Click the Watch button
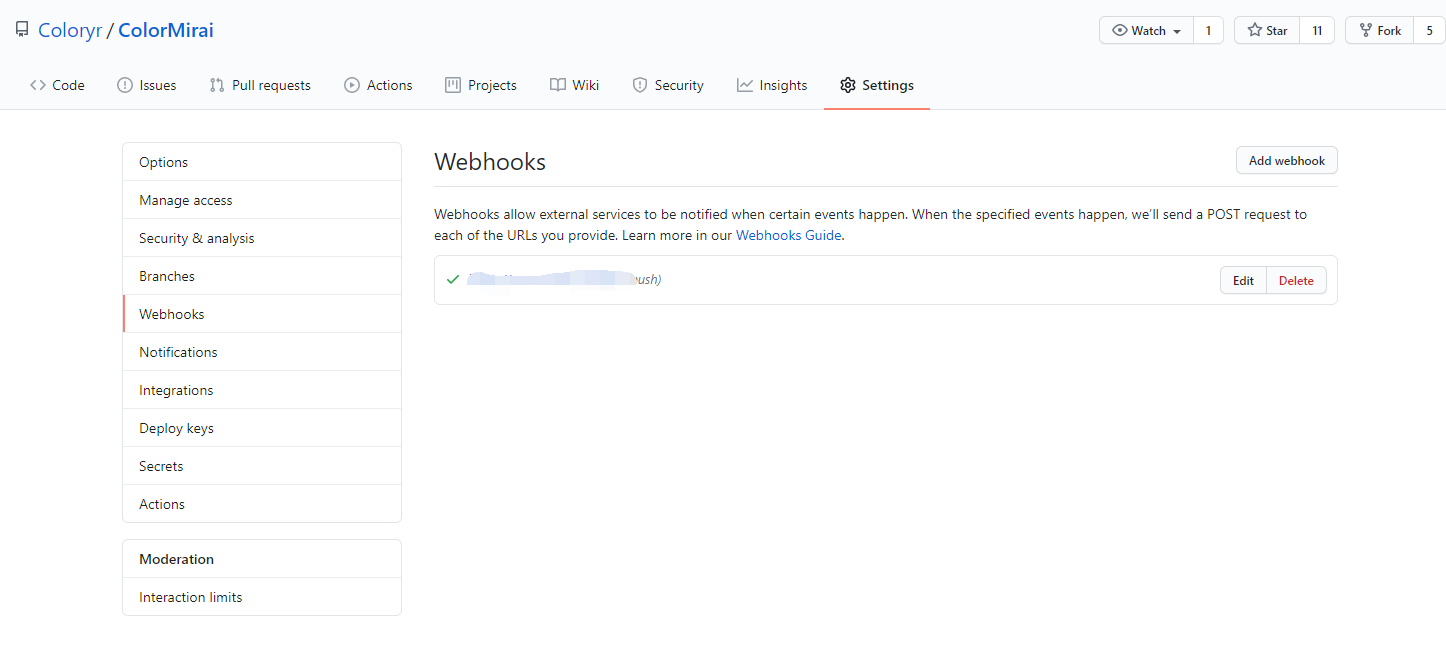The width and height of the screenshot is (1446, 662). point(1147,31)
